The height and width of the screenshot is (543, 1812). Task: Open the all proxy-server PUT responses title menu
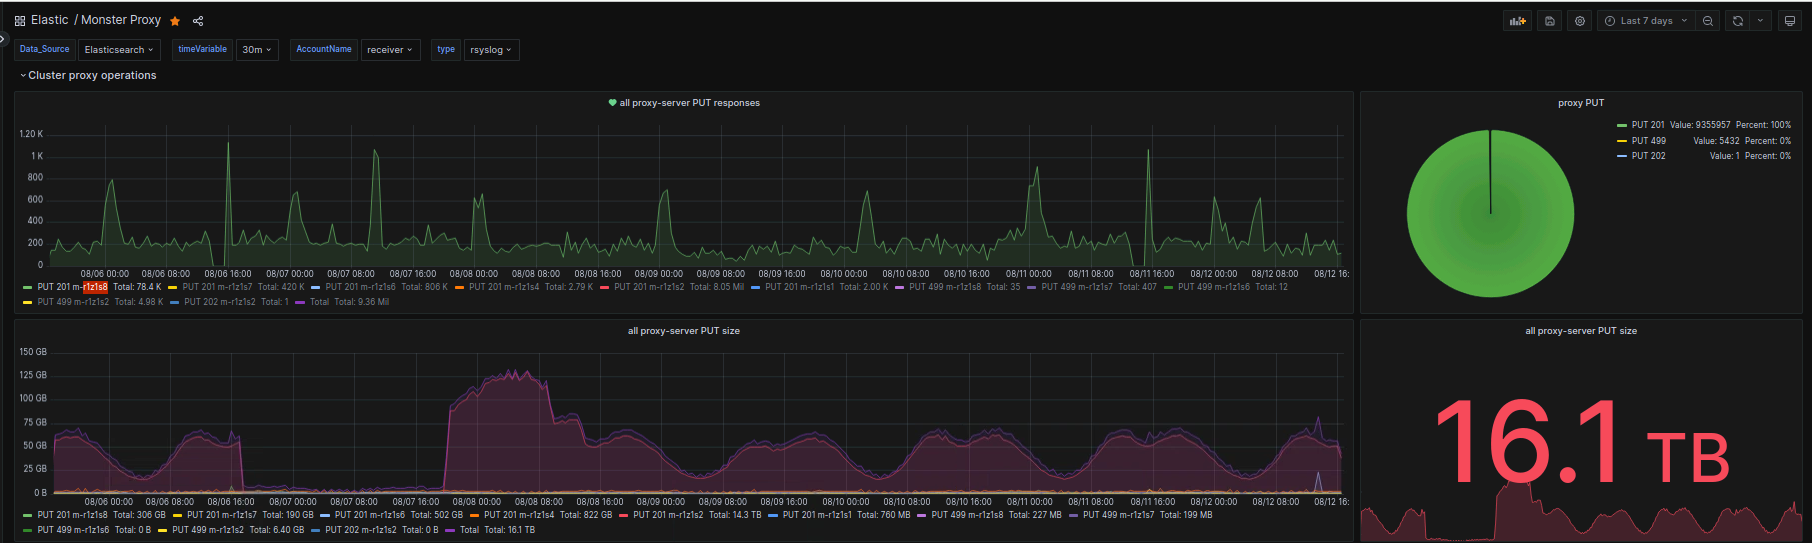tap(689, 103)
